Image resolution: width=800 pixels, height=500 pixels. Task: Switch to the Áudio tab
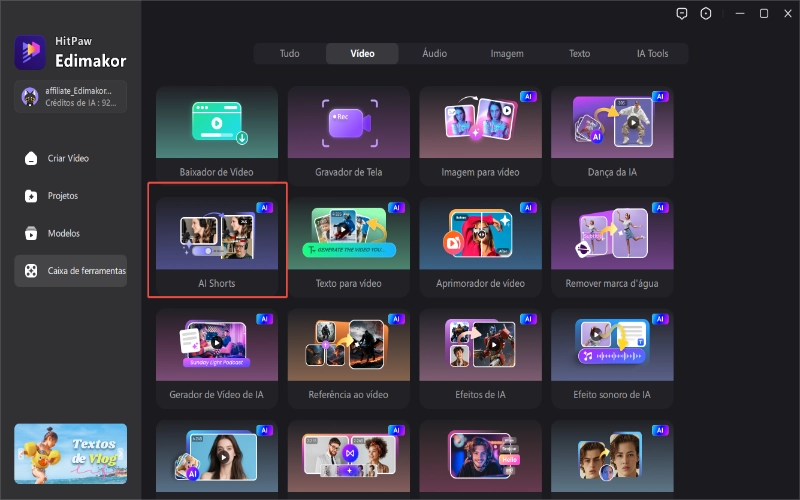click(x=434, y=53)
